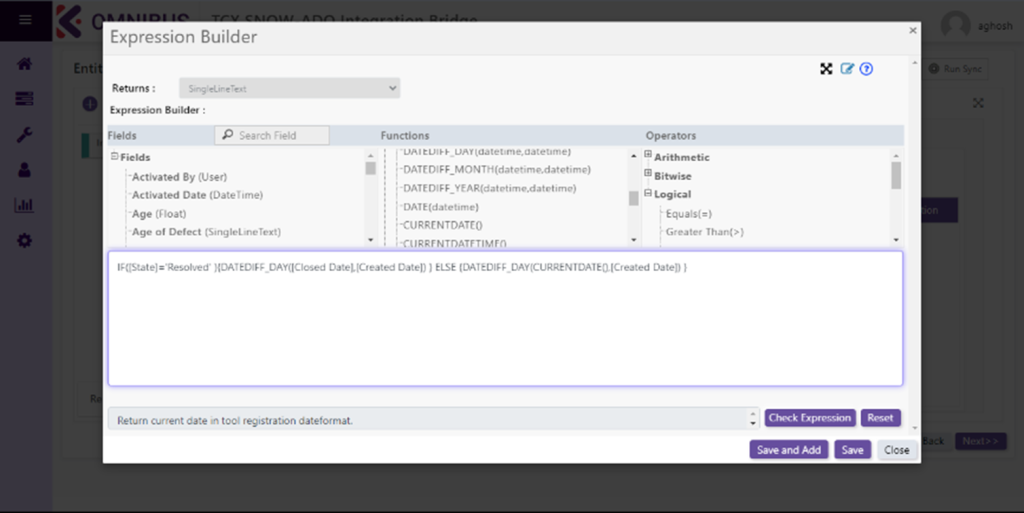Image resolution: width=1024 pixels, height=513 pixels.
Task: Click the blue edit pencil icon
Action: pyautogui.click(x=847, y=69)
